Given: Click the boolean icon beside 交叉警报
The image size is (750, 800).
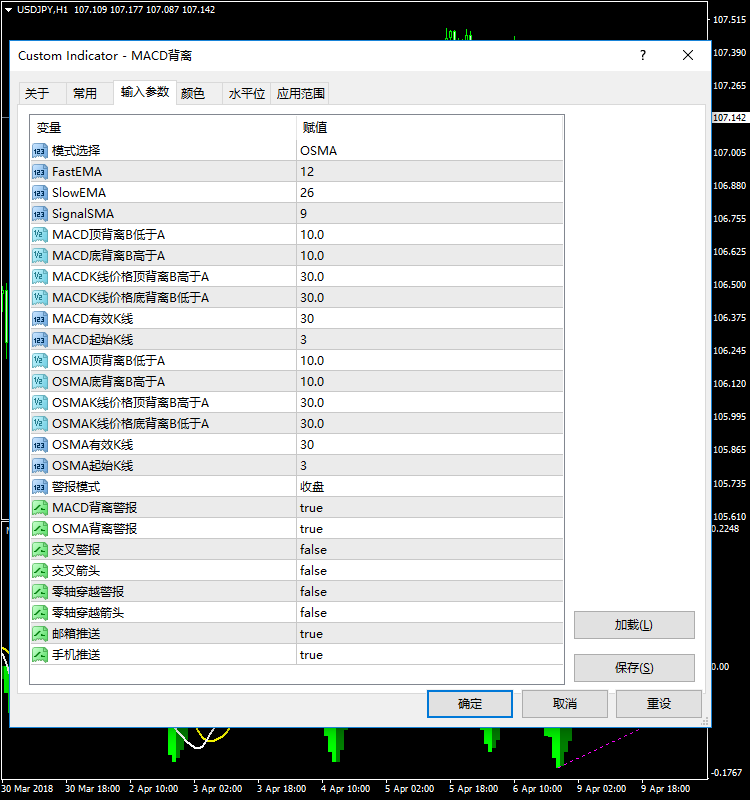Looking at the screenshot, I should pos(40,549).
